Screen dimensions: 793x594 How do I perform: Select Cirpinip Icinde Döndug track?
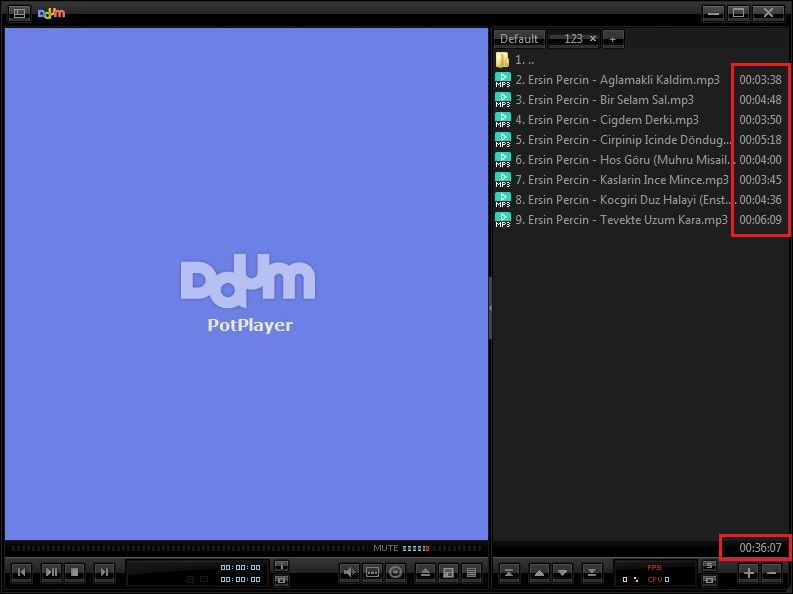click(x=639, y=140)
